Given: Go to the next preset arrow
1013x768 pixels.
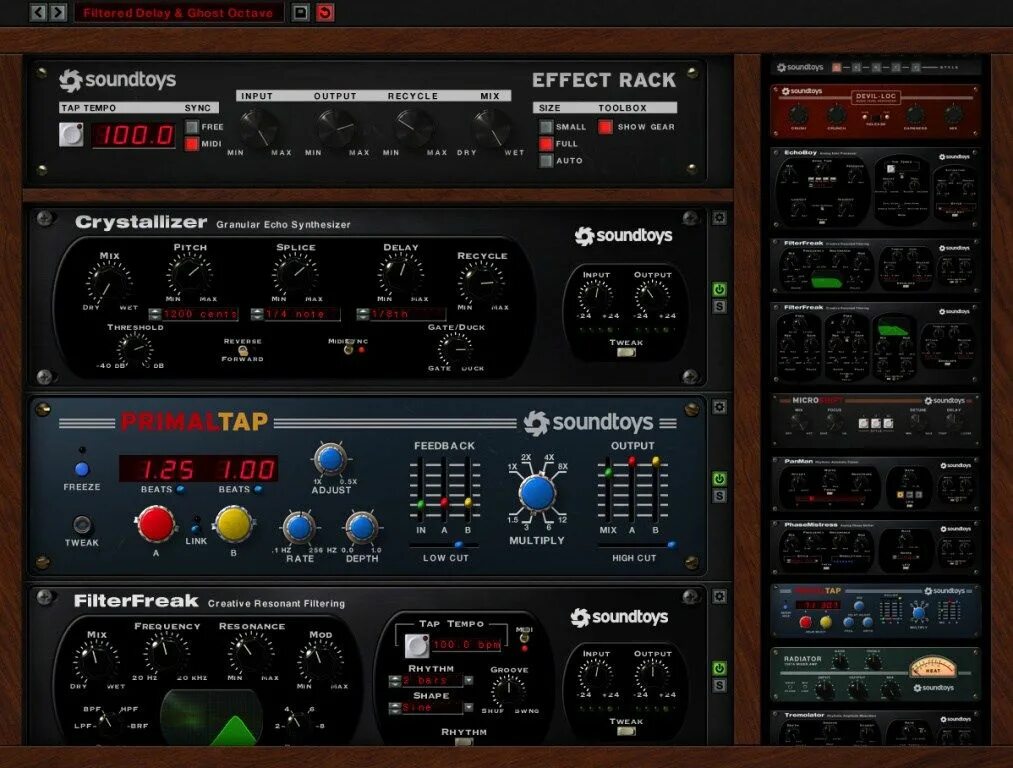Looking at the screenshot, I should [58, 12].
